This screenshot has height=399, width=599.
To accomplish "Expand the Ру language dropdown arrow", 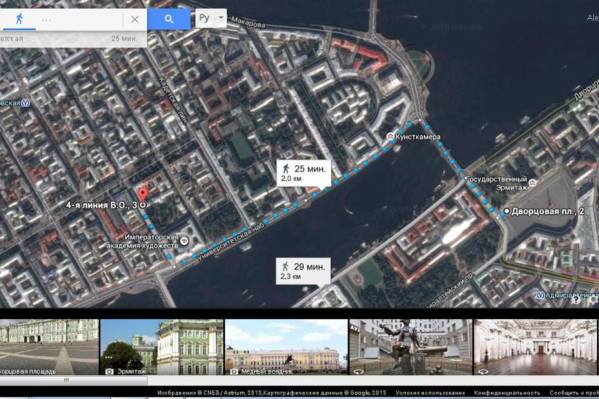I will pyautogui.click(x=221, y=18).
